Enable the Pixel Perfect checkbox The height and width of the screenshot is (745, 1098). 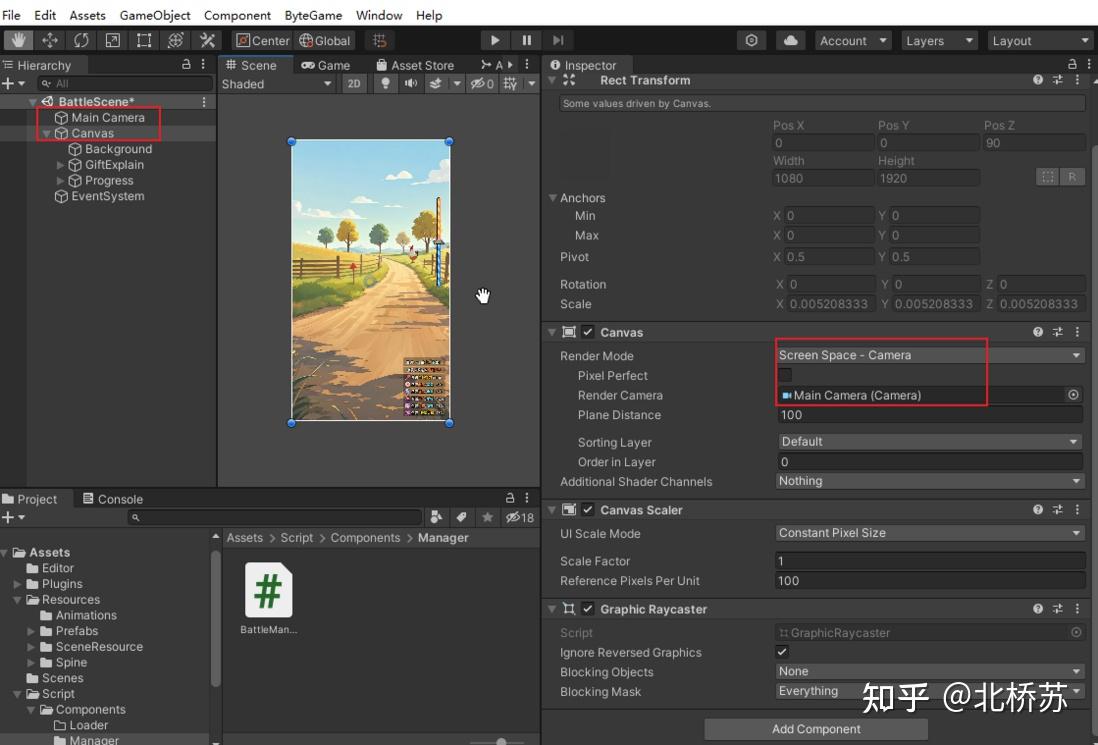coord(783,375)
